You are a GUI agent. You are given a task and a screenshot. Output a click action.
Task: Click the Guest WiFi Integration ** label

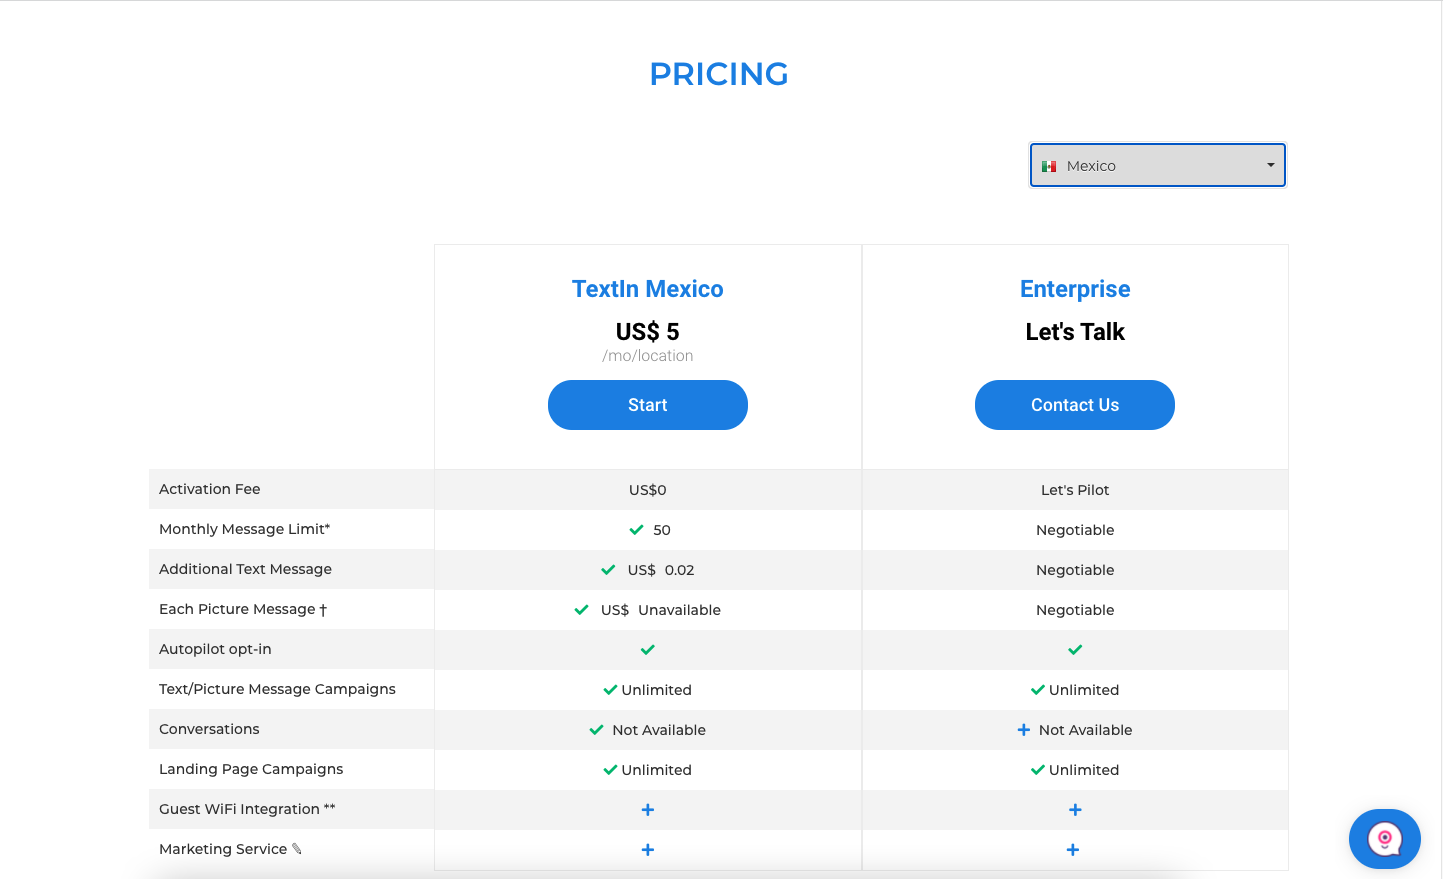click(x=247, y=809)
